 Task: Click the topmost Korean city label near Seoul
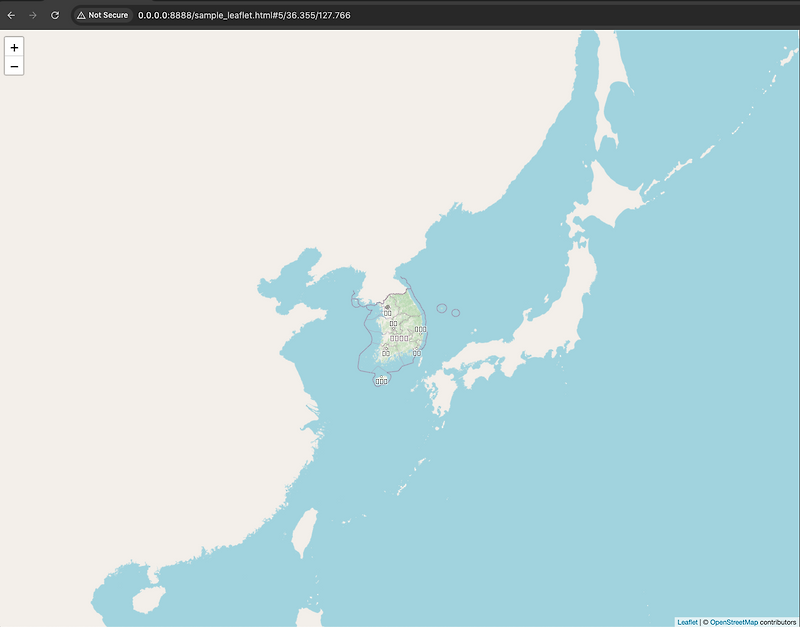click(387, 313)
